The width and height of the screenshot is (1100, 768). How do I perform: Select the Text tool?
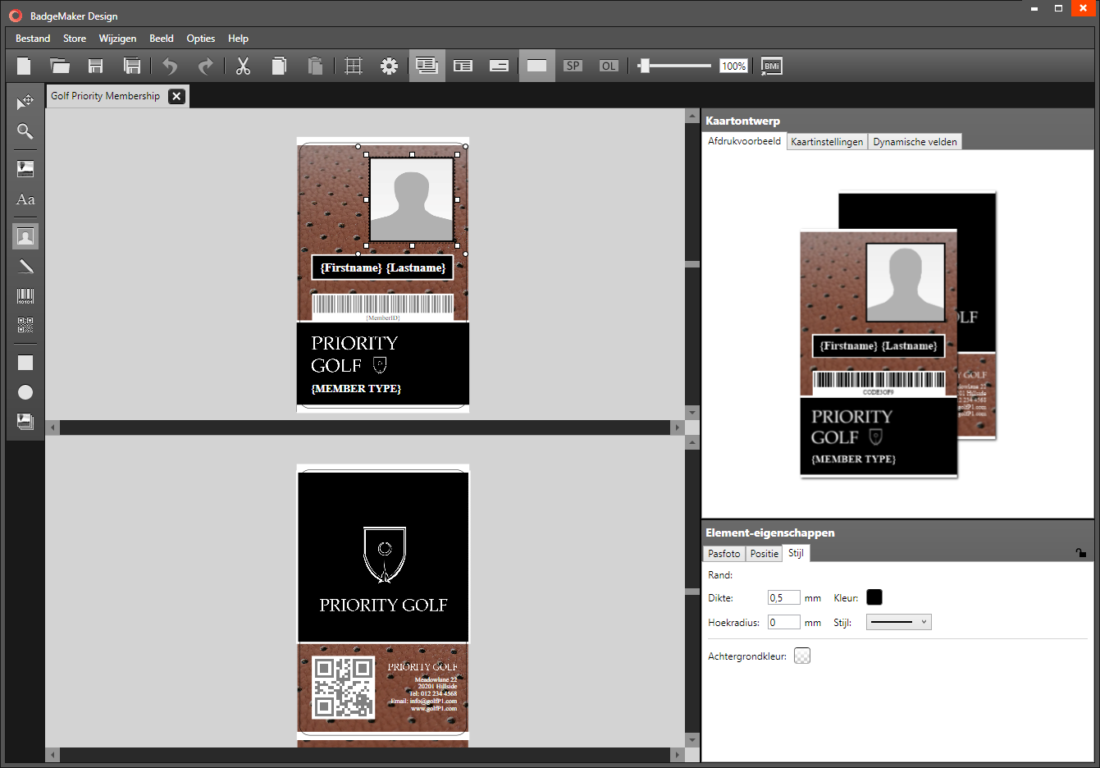click(25, 199)
